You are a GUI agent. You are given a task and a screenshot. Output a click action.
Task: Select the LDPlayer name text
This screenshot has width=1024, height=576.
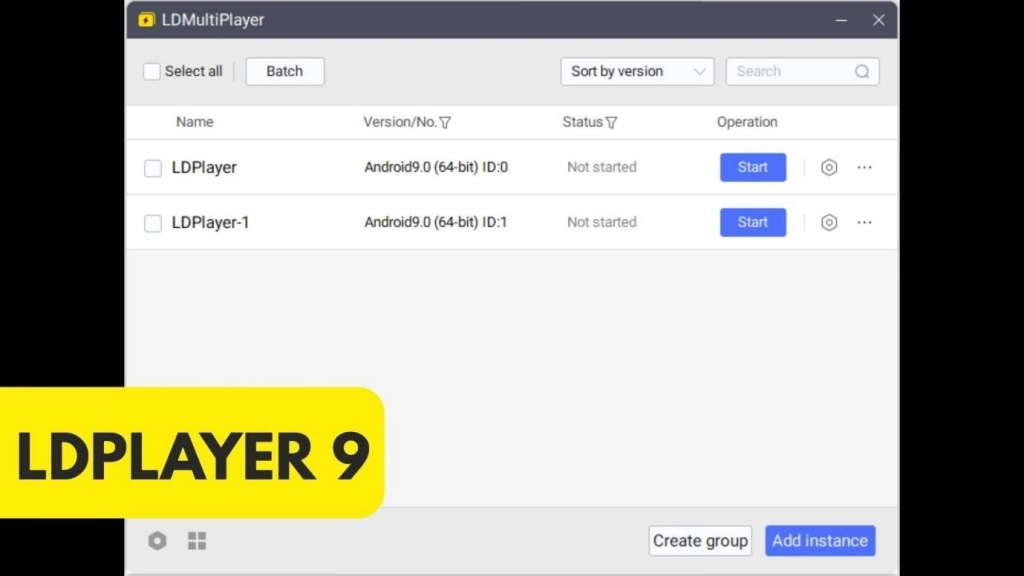coord(204,168)
